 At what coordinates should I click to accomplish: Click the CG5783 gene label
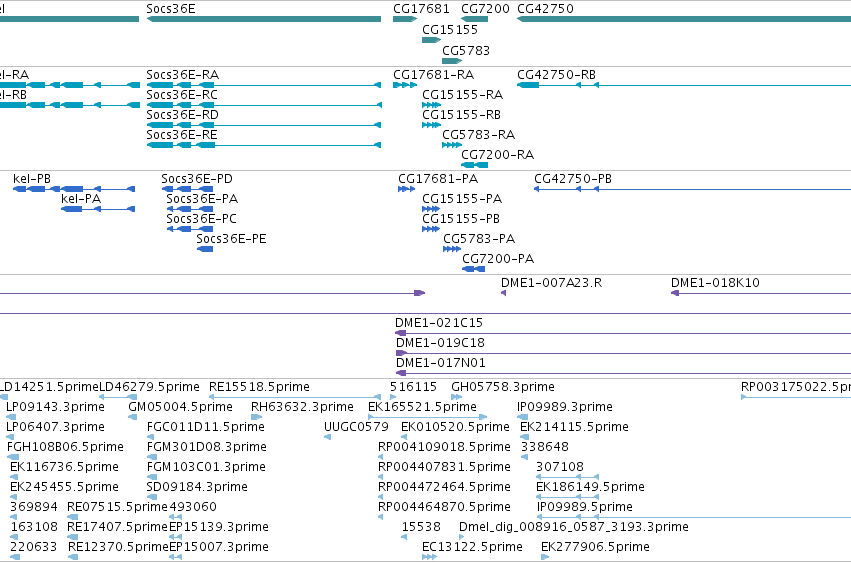(x=466, y=51)
